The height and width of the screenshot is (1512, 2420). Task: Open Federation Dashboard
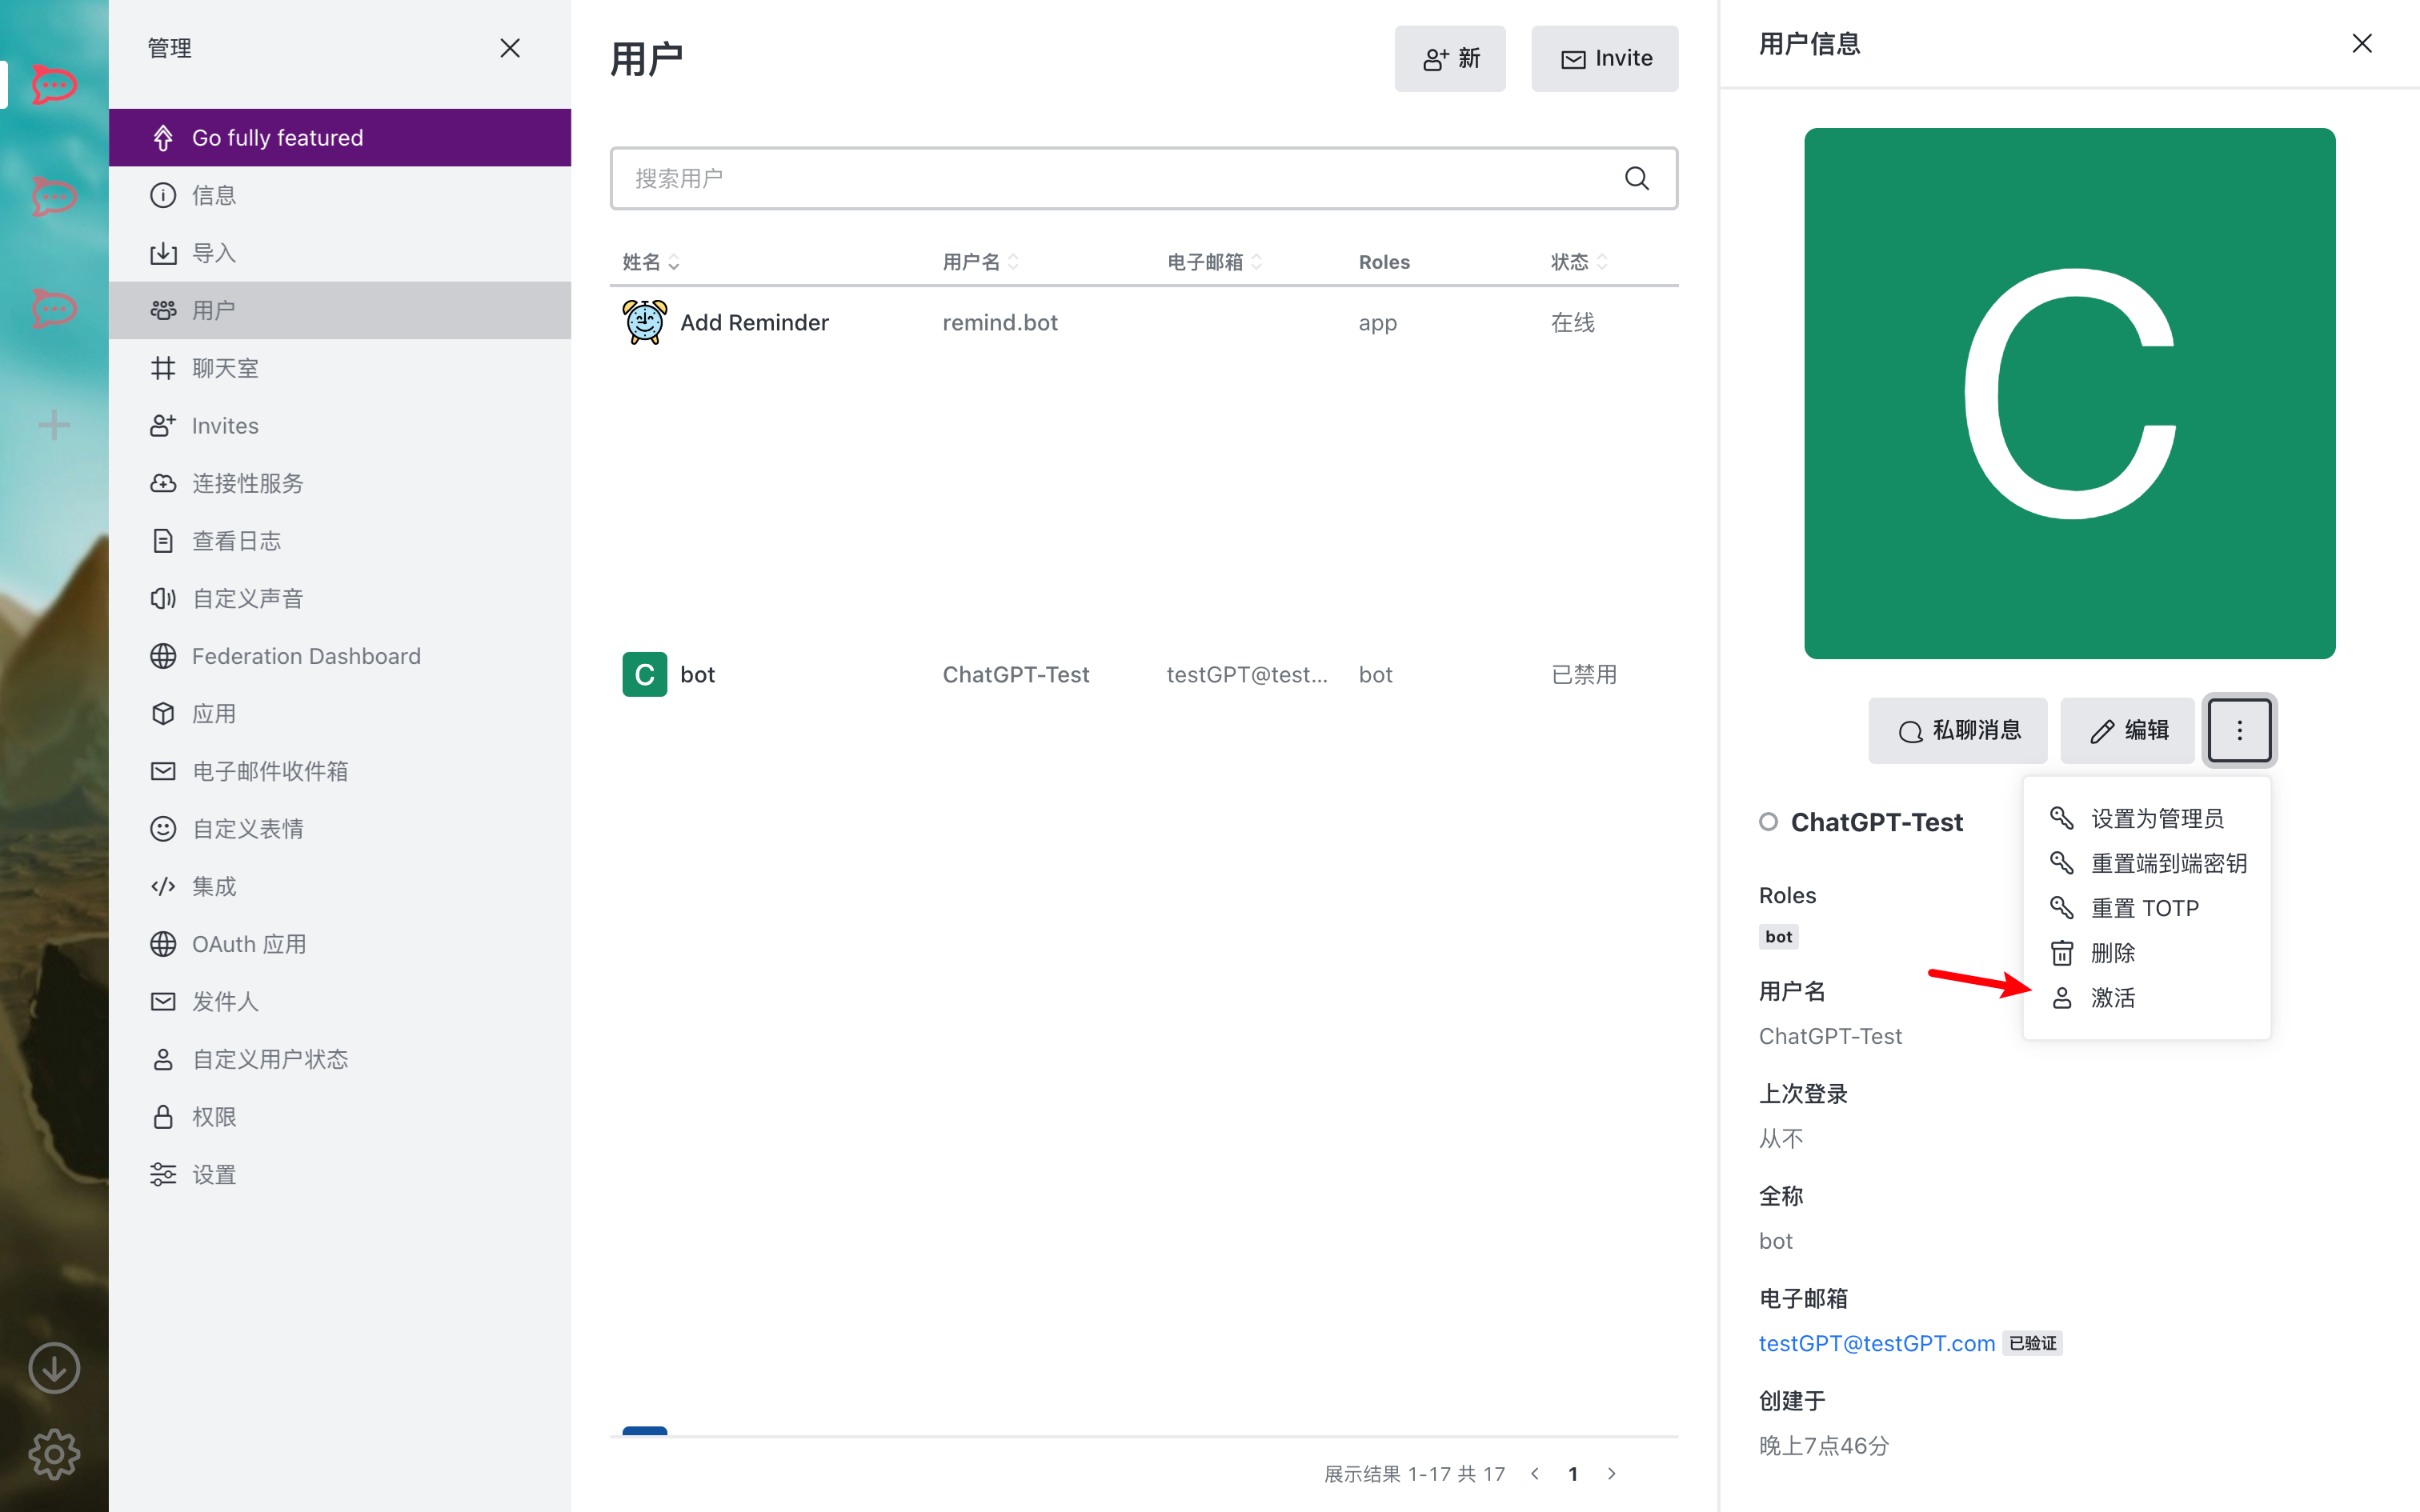(x=340, y=656)
